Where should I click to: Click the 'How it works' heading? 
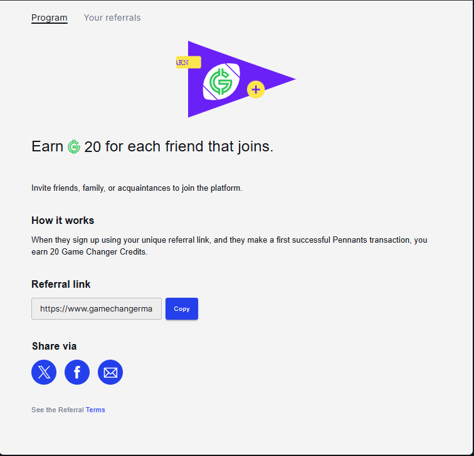[x=63, y=220]
